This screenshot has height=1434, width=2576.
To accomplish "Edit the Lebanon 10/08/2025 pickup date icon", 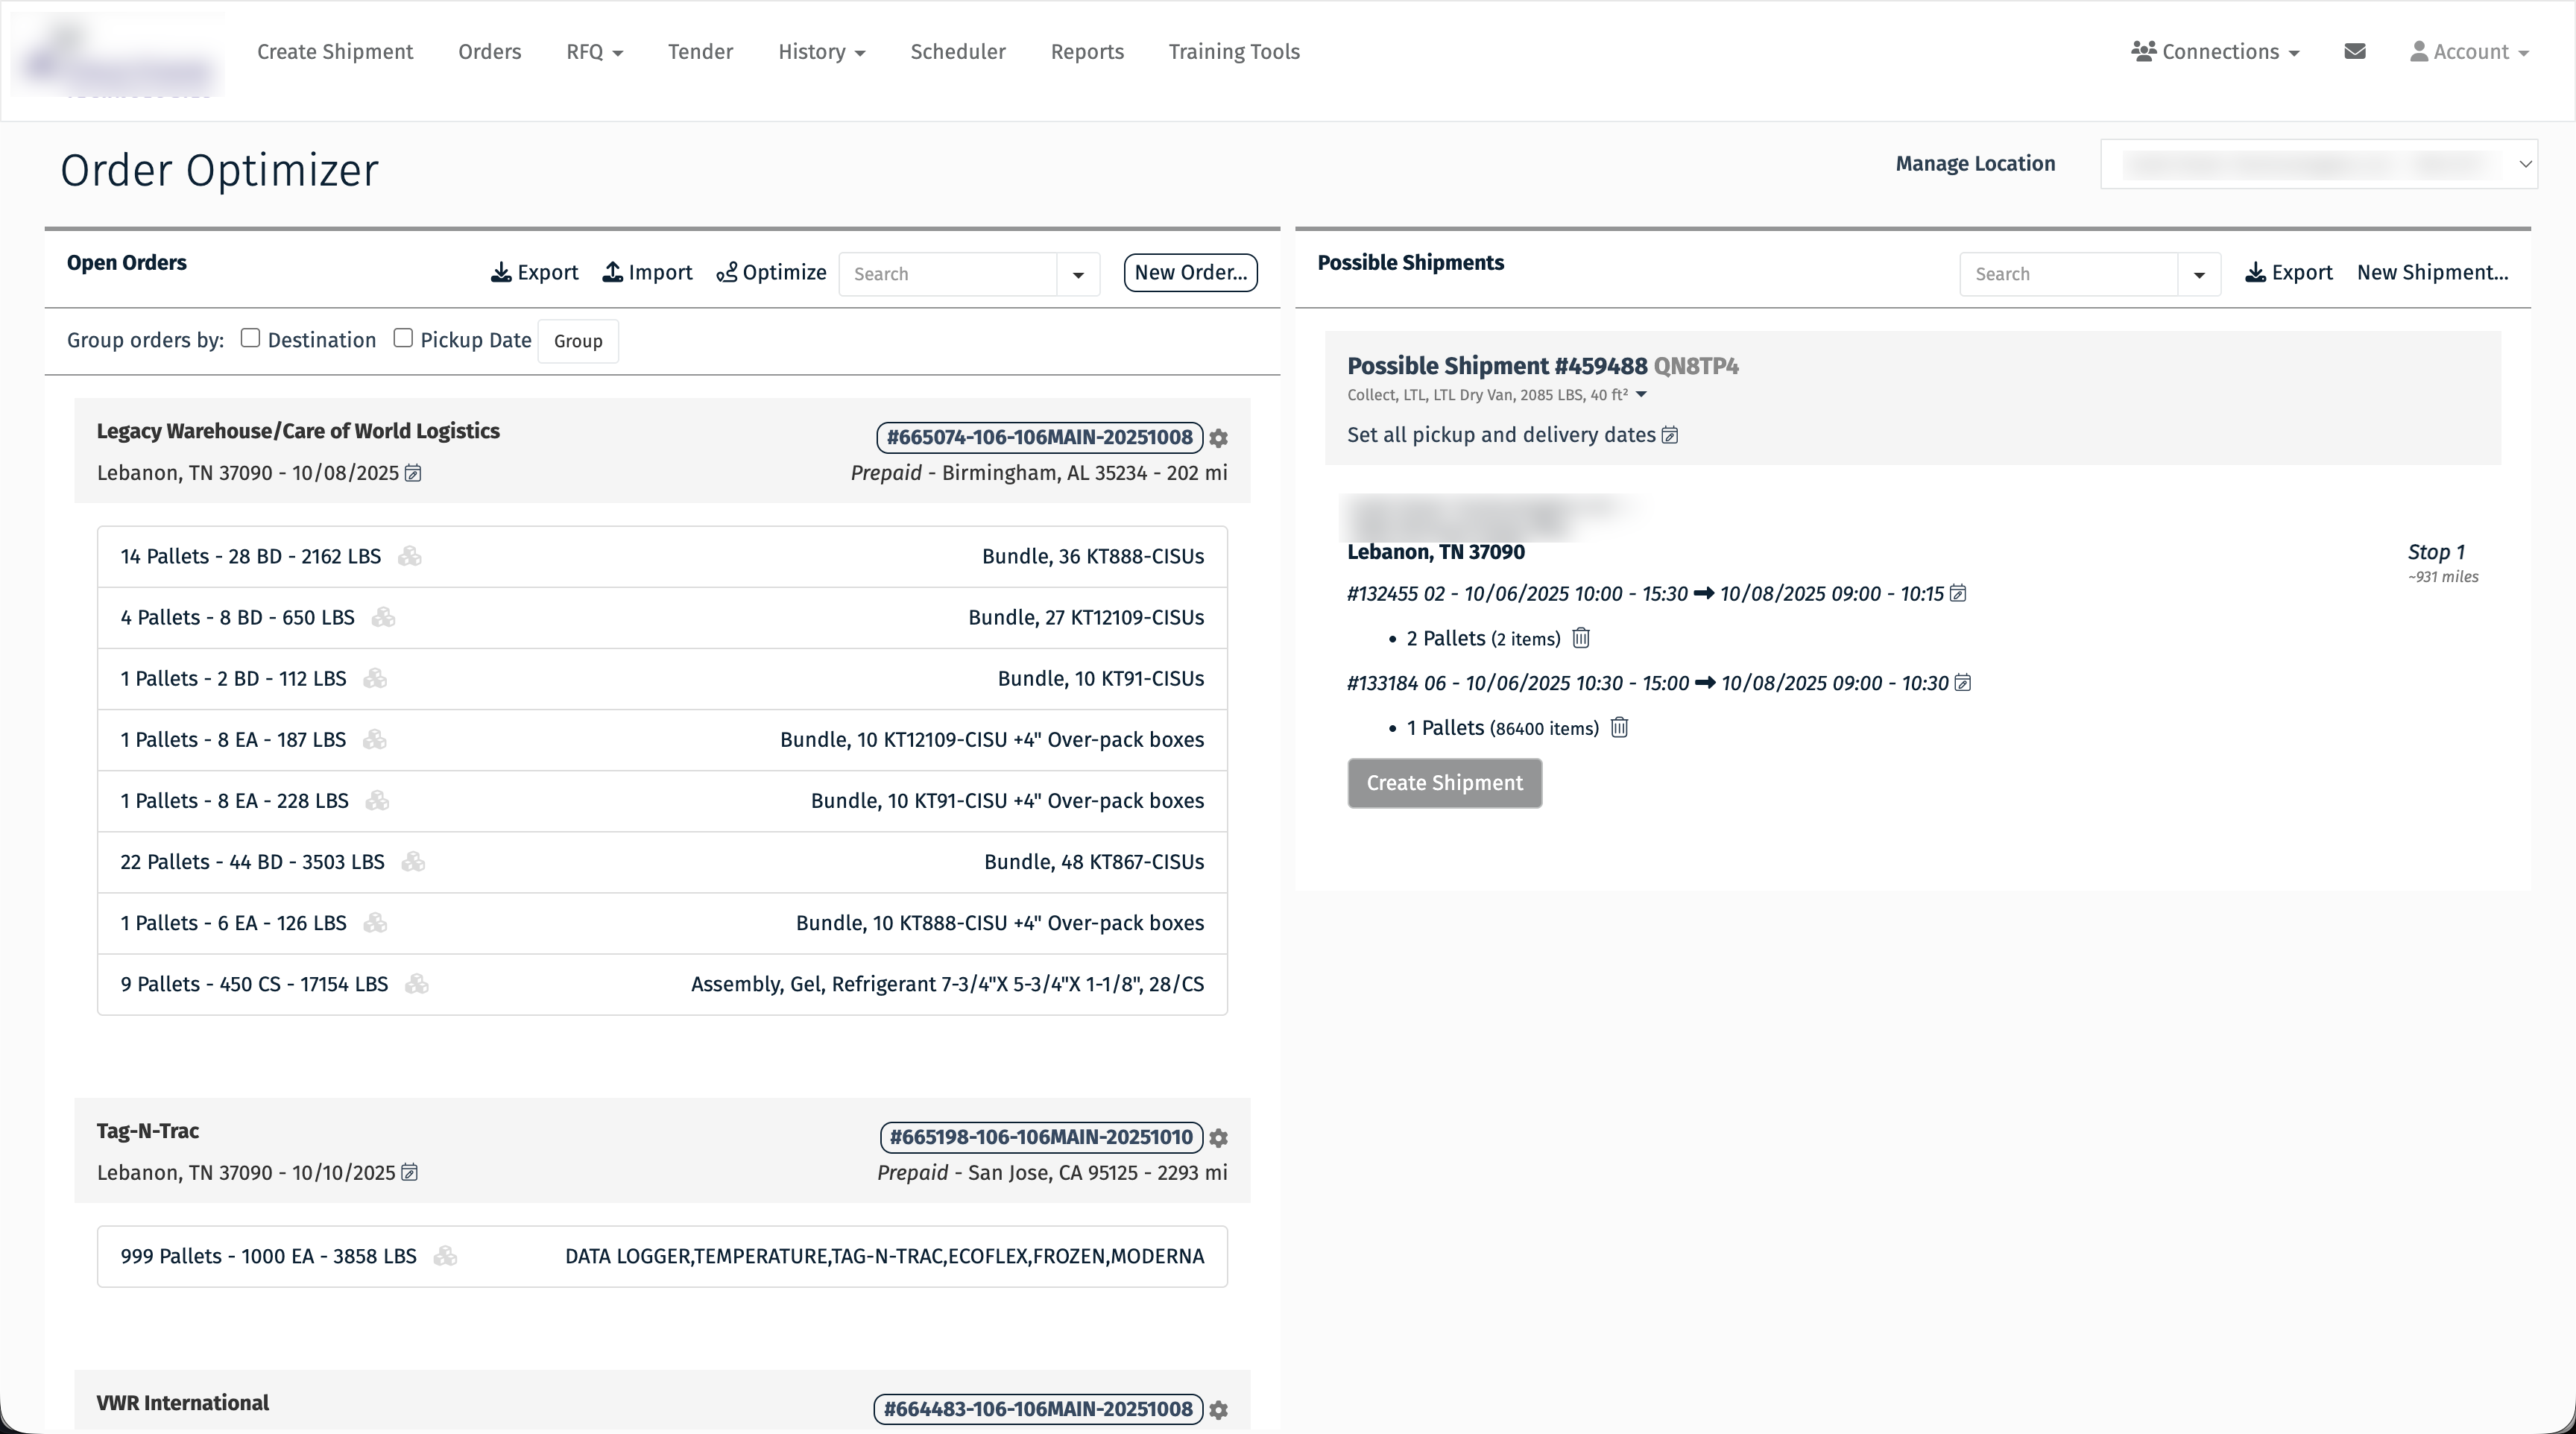I will pyautogui.click(x=413, y=473).
